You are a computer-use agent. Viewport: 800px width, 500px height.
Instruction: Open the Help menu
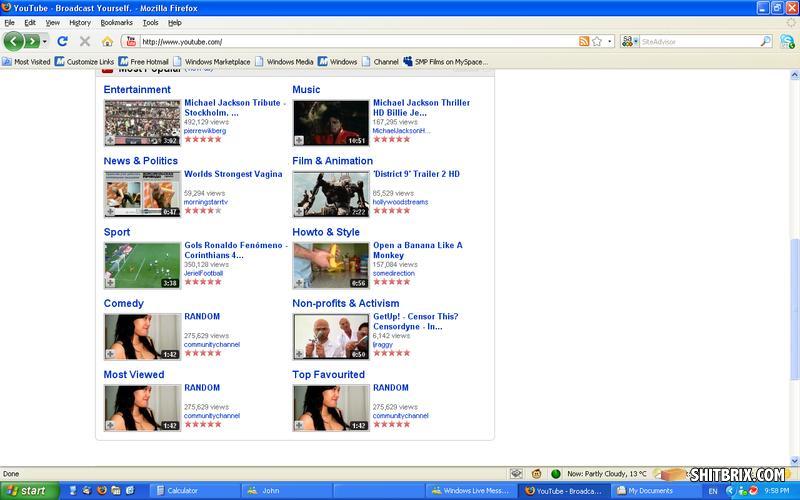(x=174, y=22)
